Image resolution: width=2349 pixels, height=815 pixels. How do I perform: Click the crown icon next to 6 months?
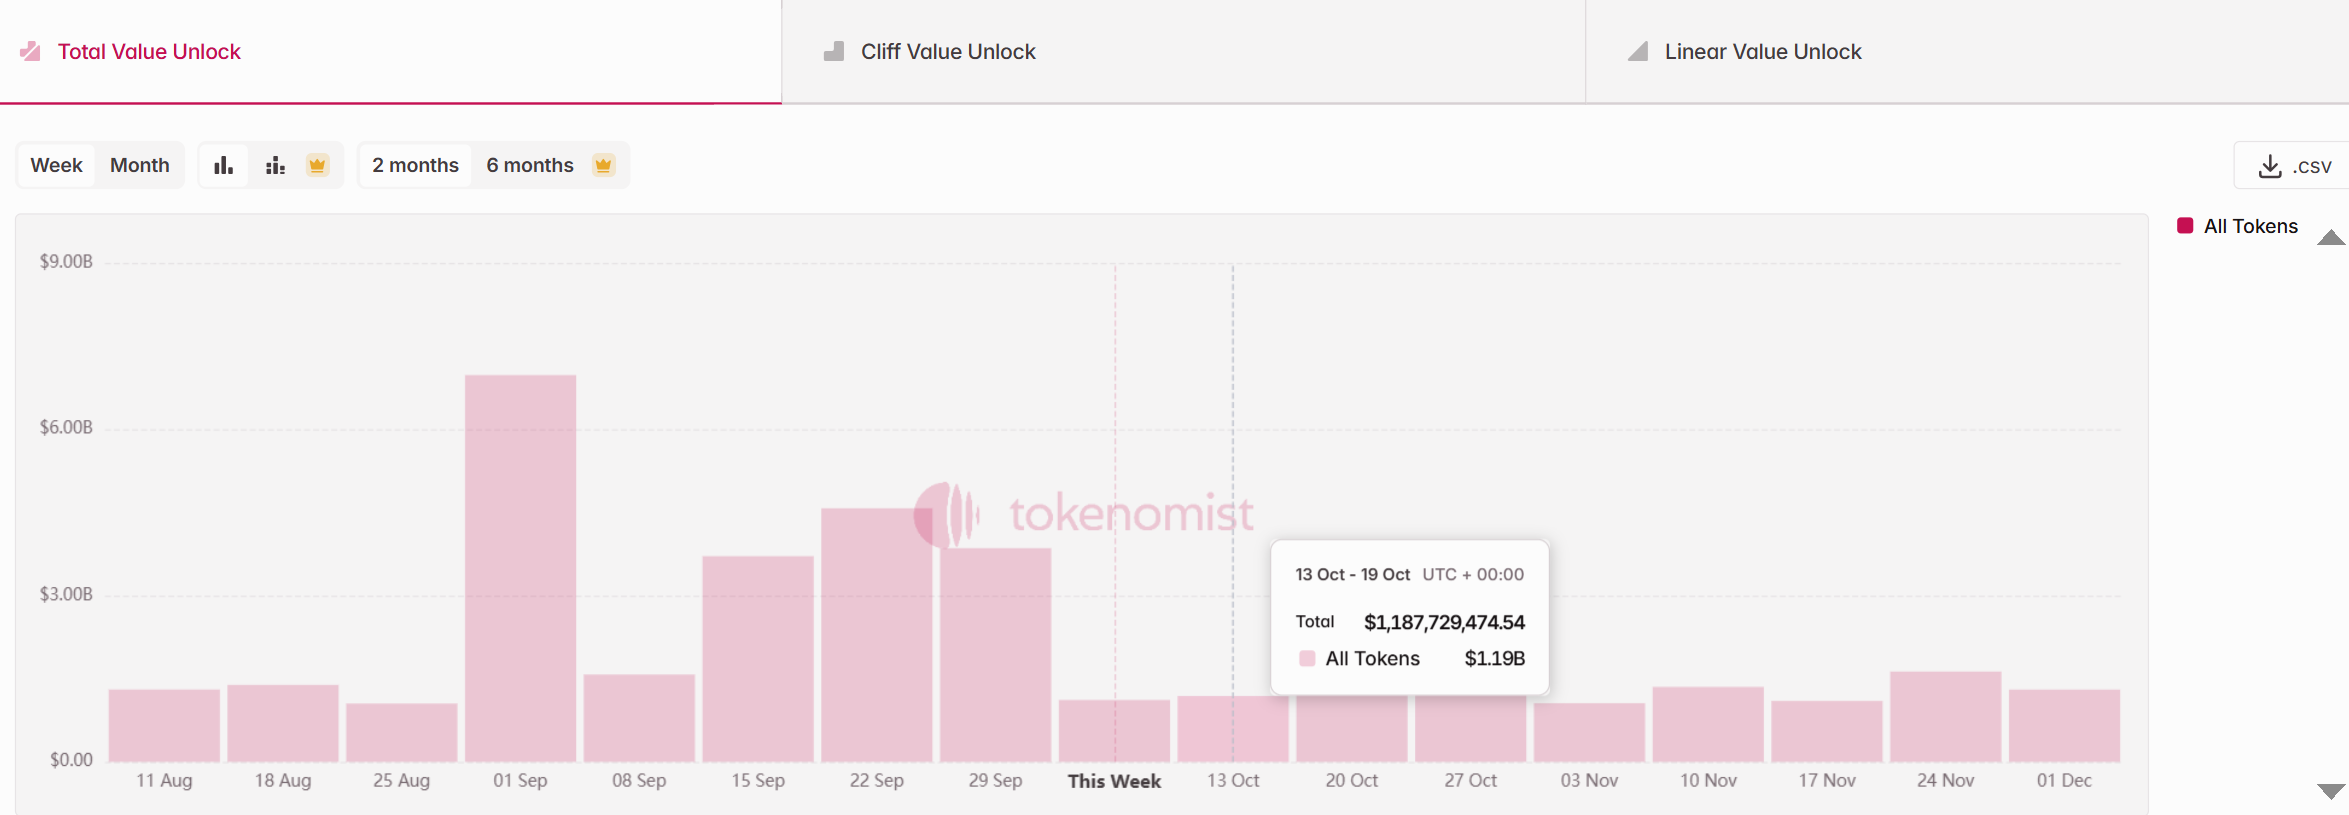[603, 165]
